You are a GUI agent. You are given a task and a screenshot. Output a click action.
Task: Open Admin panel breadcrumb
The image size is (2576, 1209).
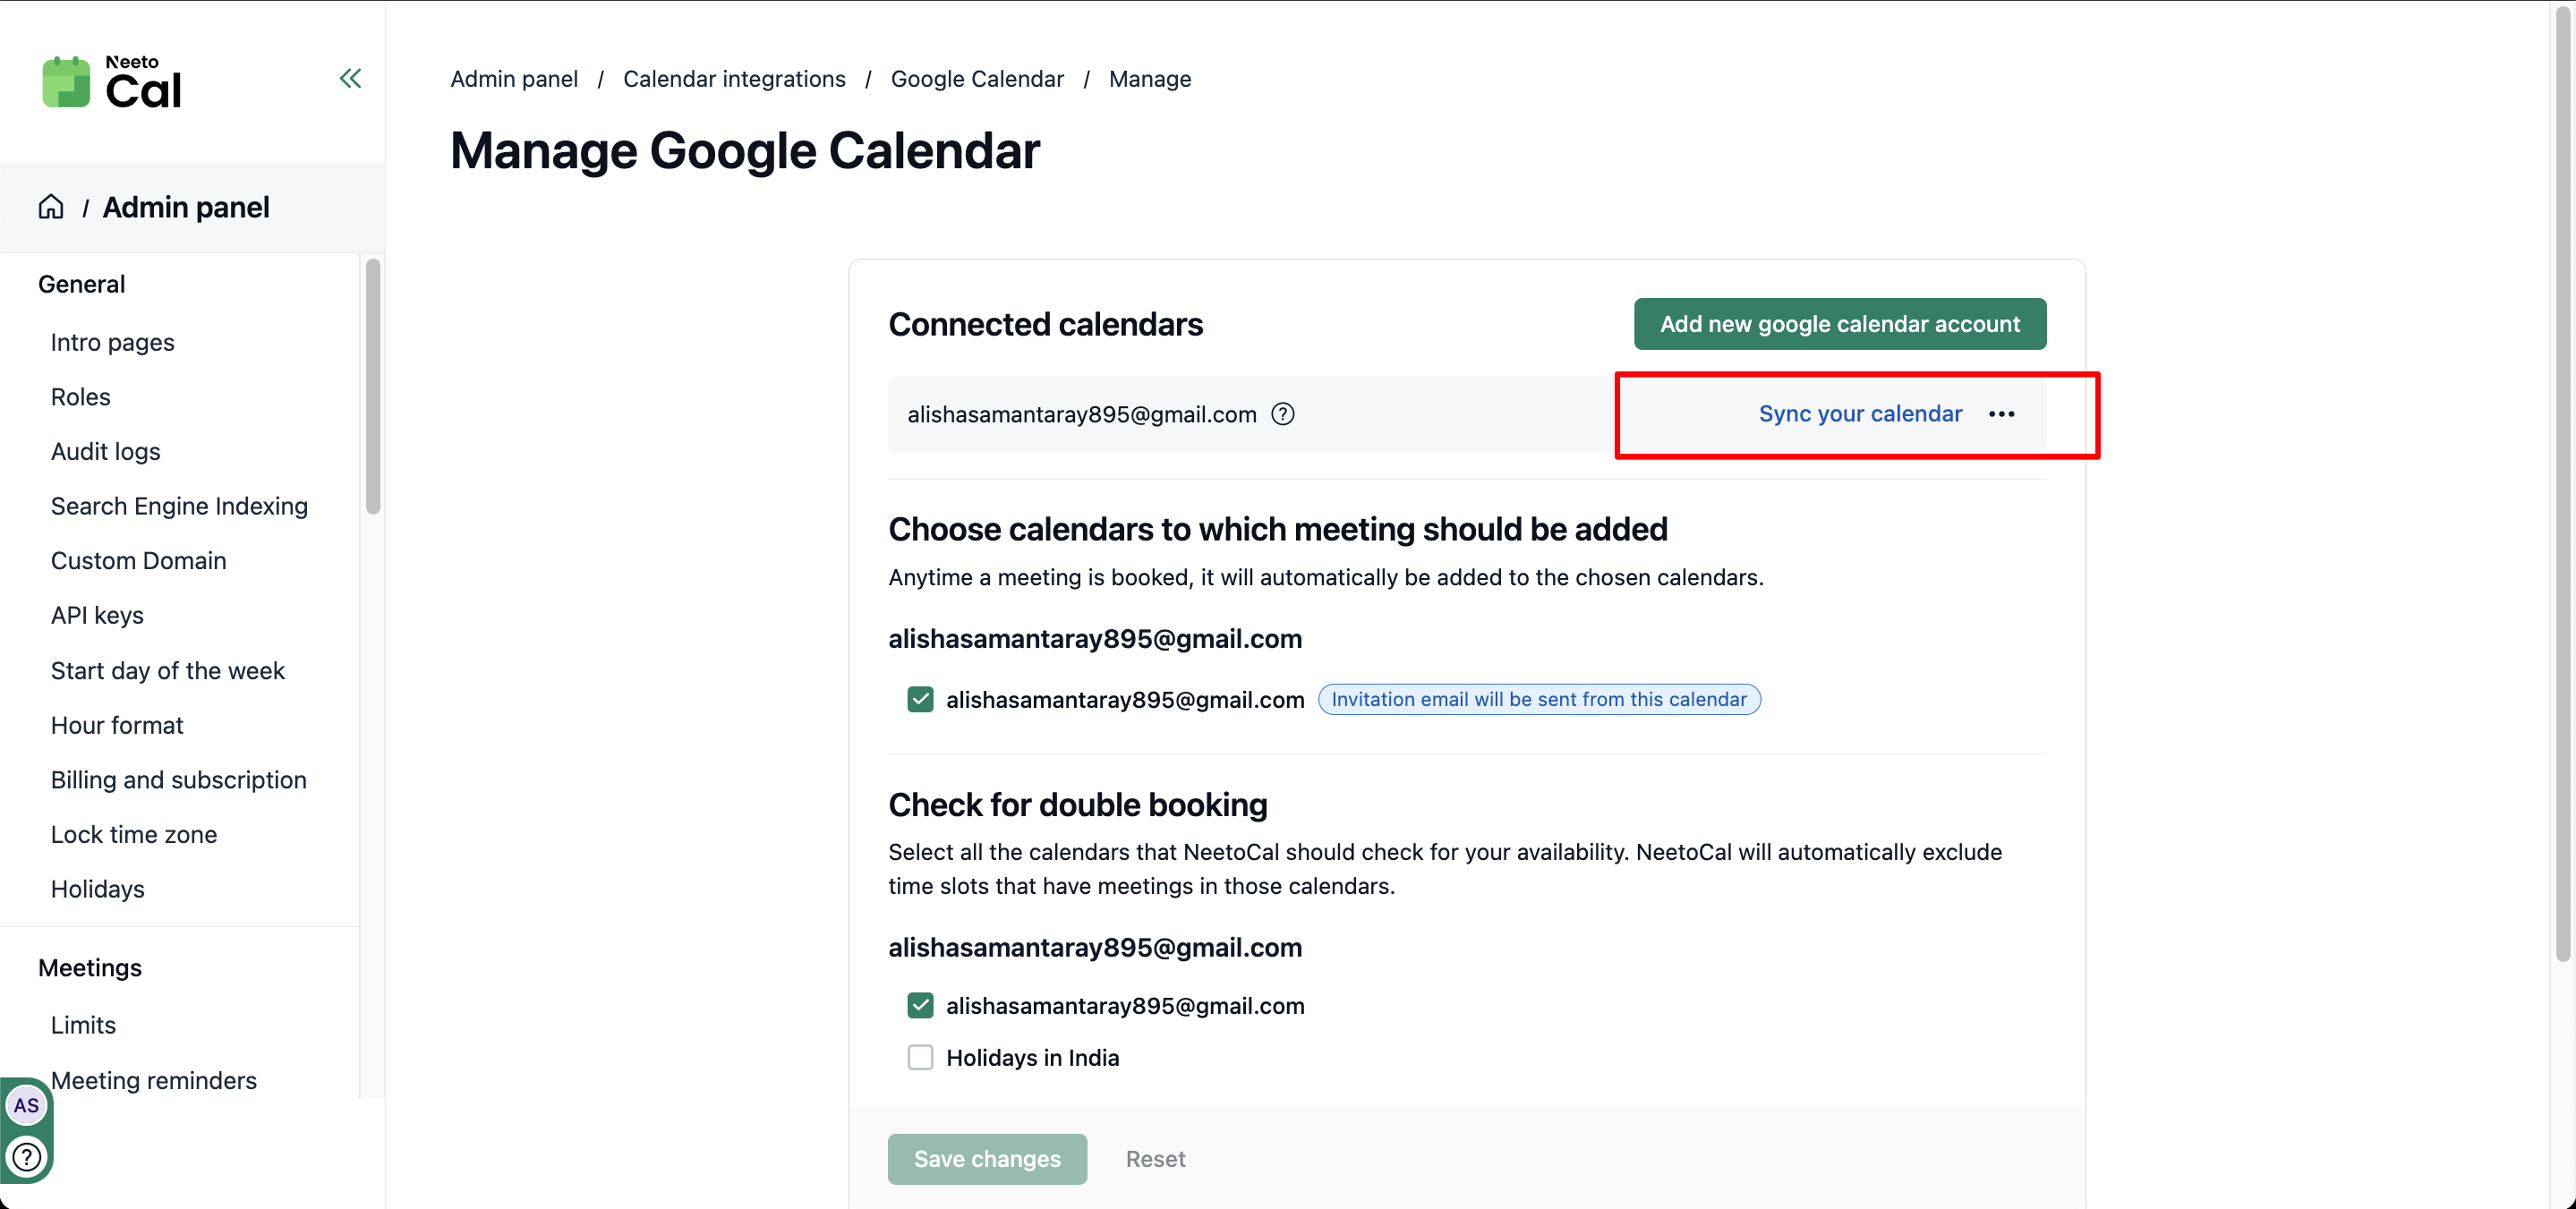coord(514,79)
